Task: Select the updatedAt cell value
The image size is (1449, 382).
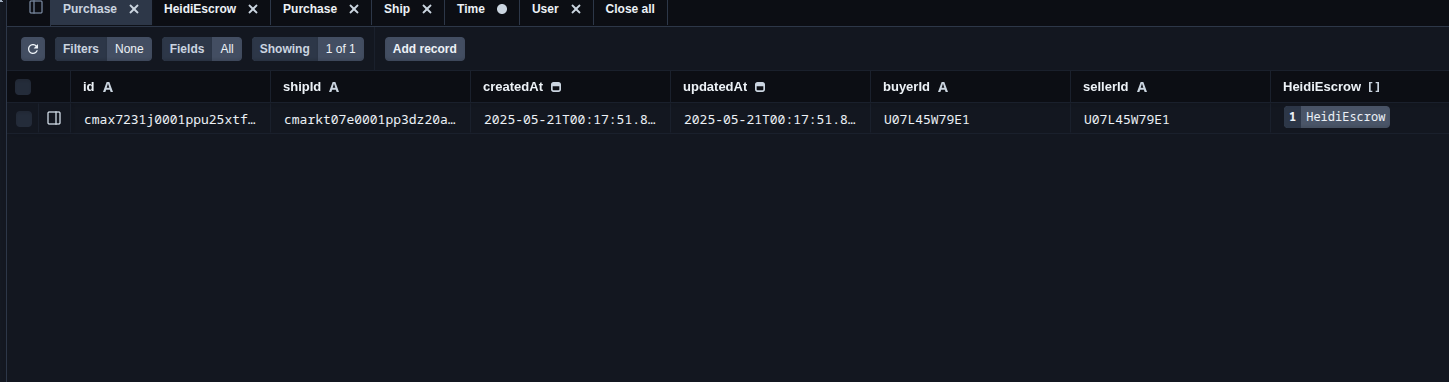Action: coord(770,119)
